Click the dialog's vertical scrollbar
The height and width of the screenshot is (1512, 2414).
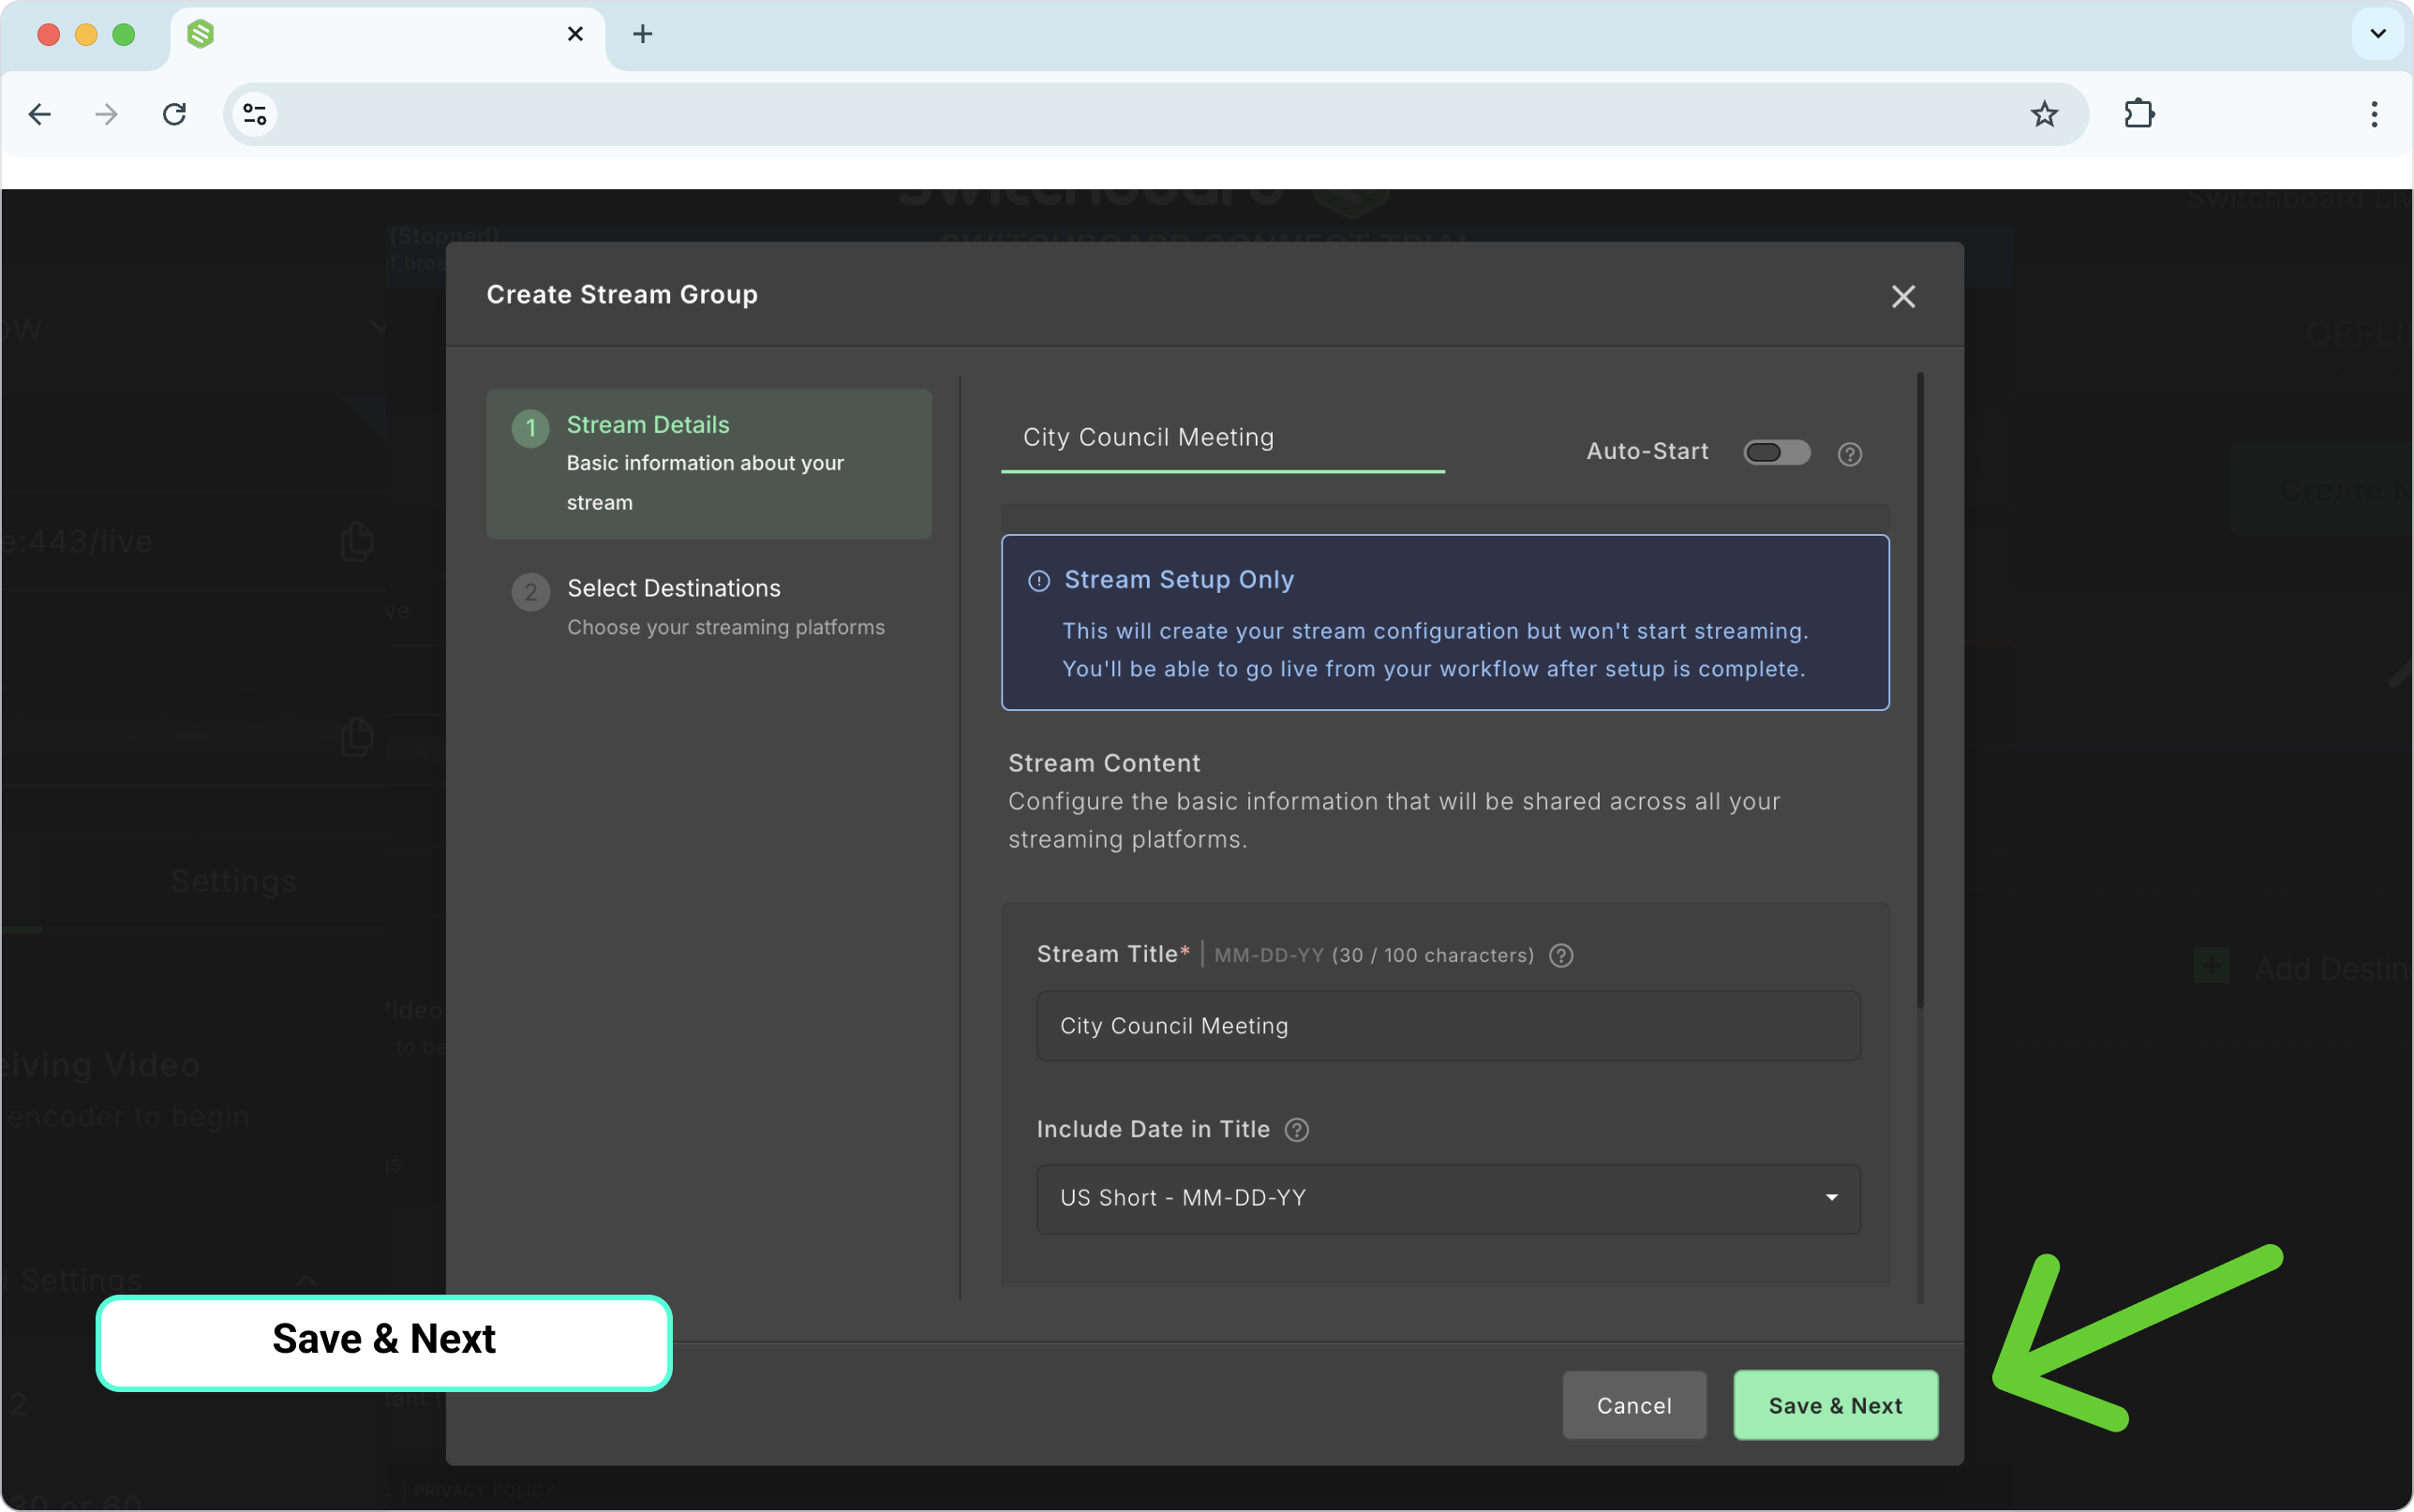click(x=1920, y=690)
